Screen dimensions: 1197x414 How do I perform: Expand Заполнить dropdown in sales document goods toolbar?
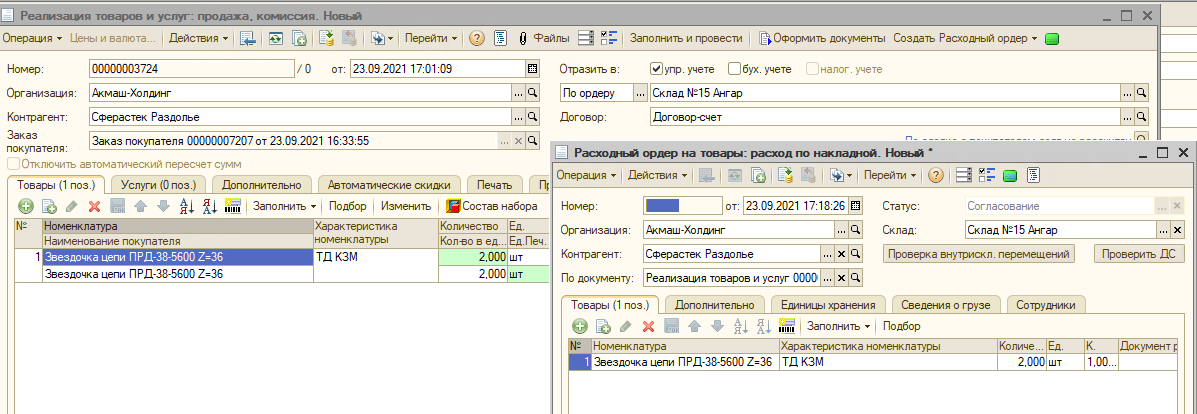(x=285, y=206)
